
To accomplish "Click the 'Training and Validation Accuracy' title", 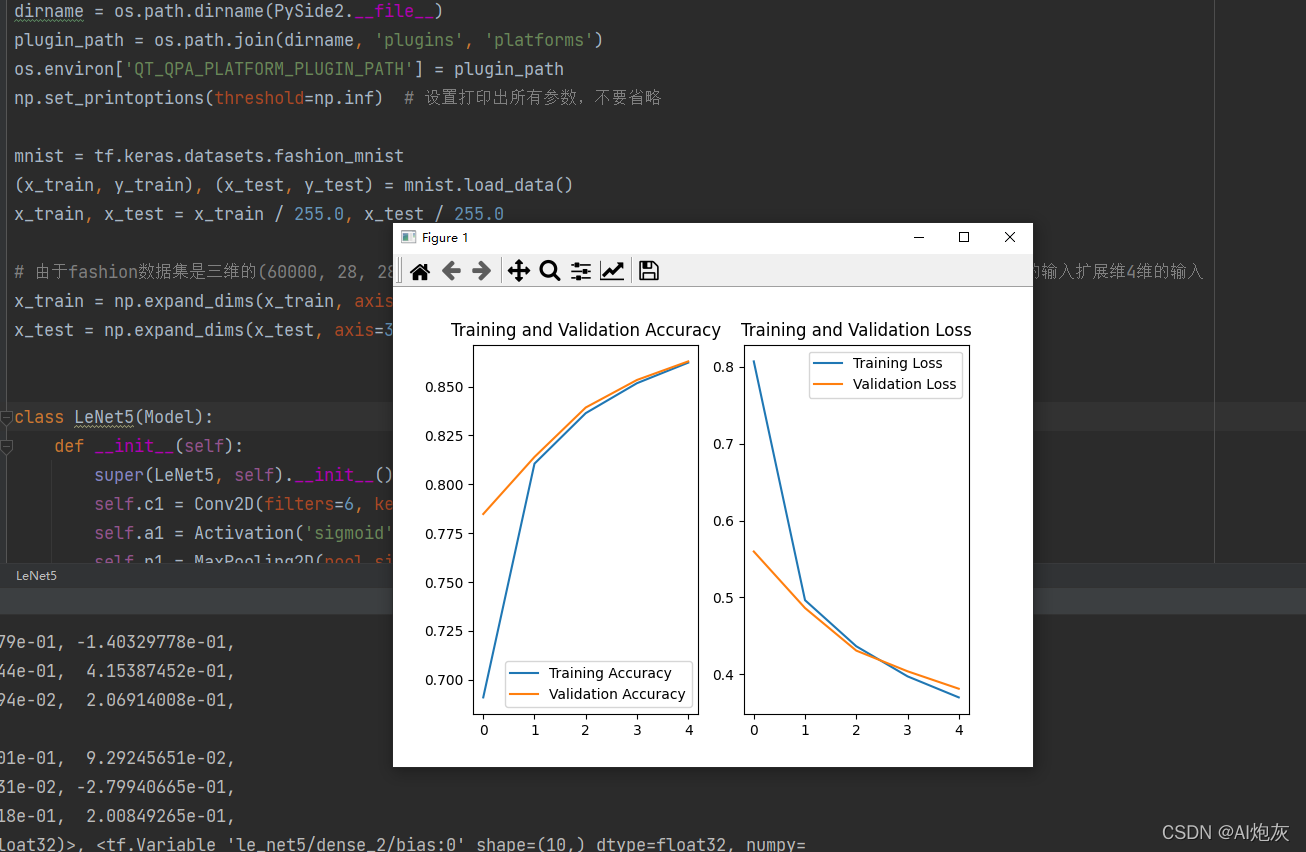I will click(586, 330).
